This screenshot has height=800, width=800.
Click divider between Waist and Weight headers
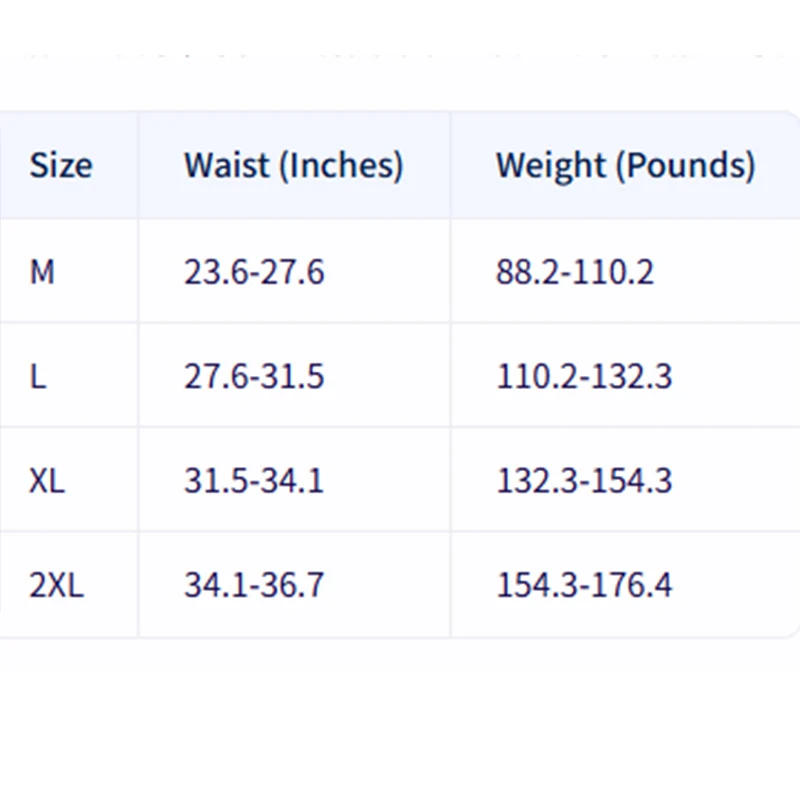pos(450,165)
